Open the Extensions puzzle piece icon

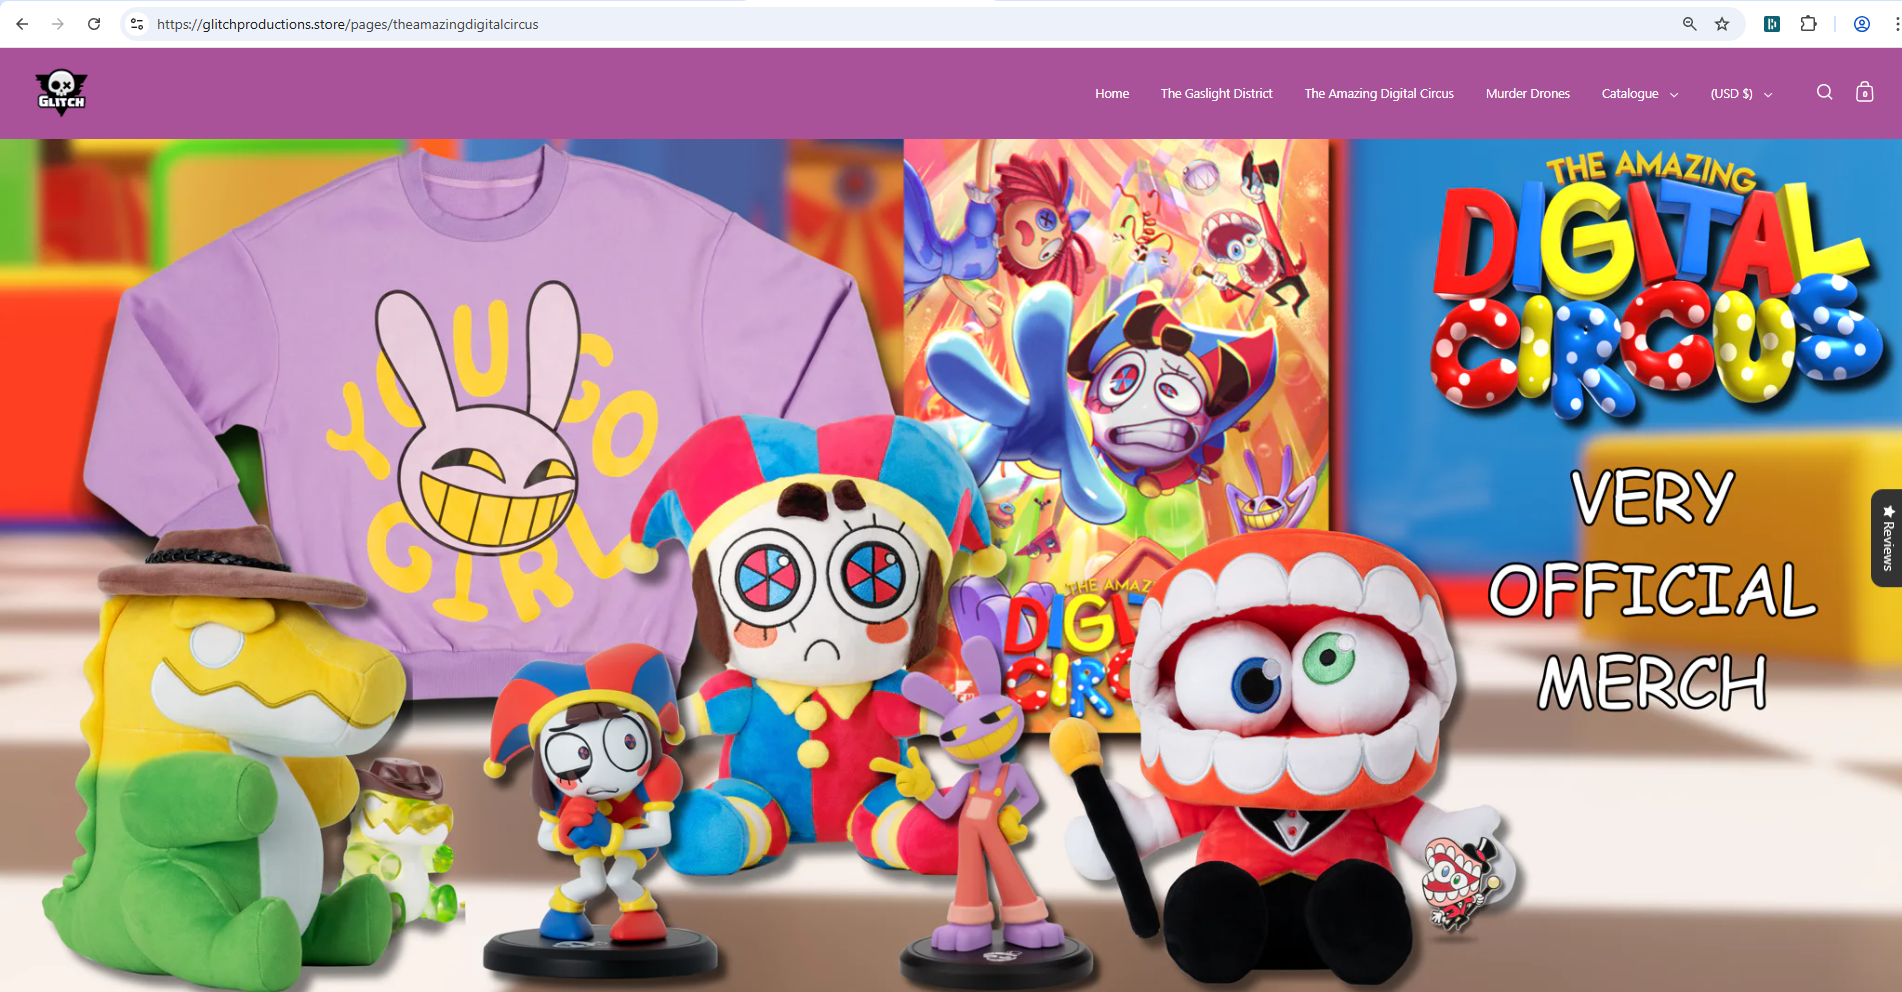pyautogui.click(x=1808, y=24)
